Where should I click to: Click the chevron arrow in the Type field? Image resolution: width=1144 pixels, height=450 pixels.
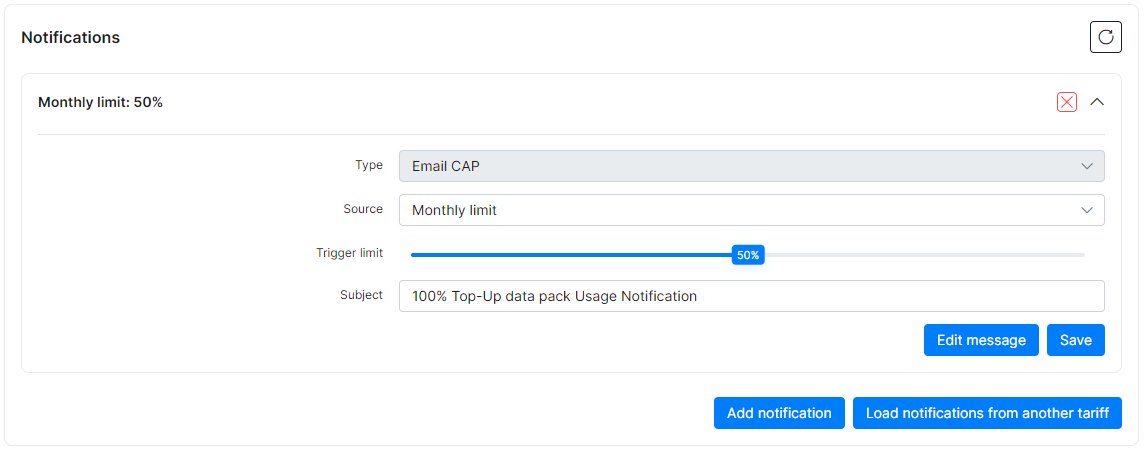[x=1087, y=166]
